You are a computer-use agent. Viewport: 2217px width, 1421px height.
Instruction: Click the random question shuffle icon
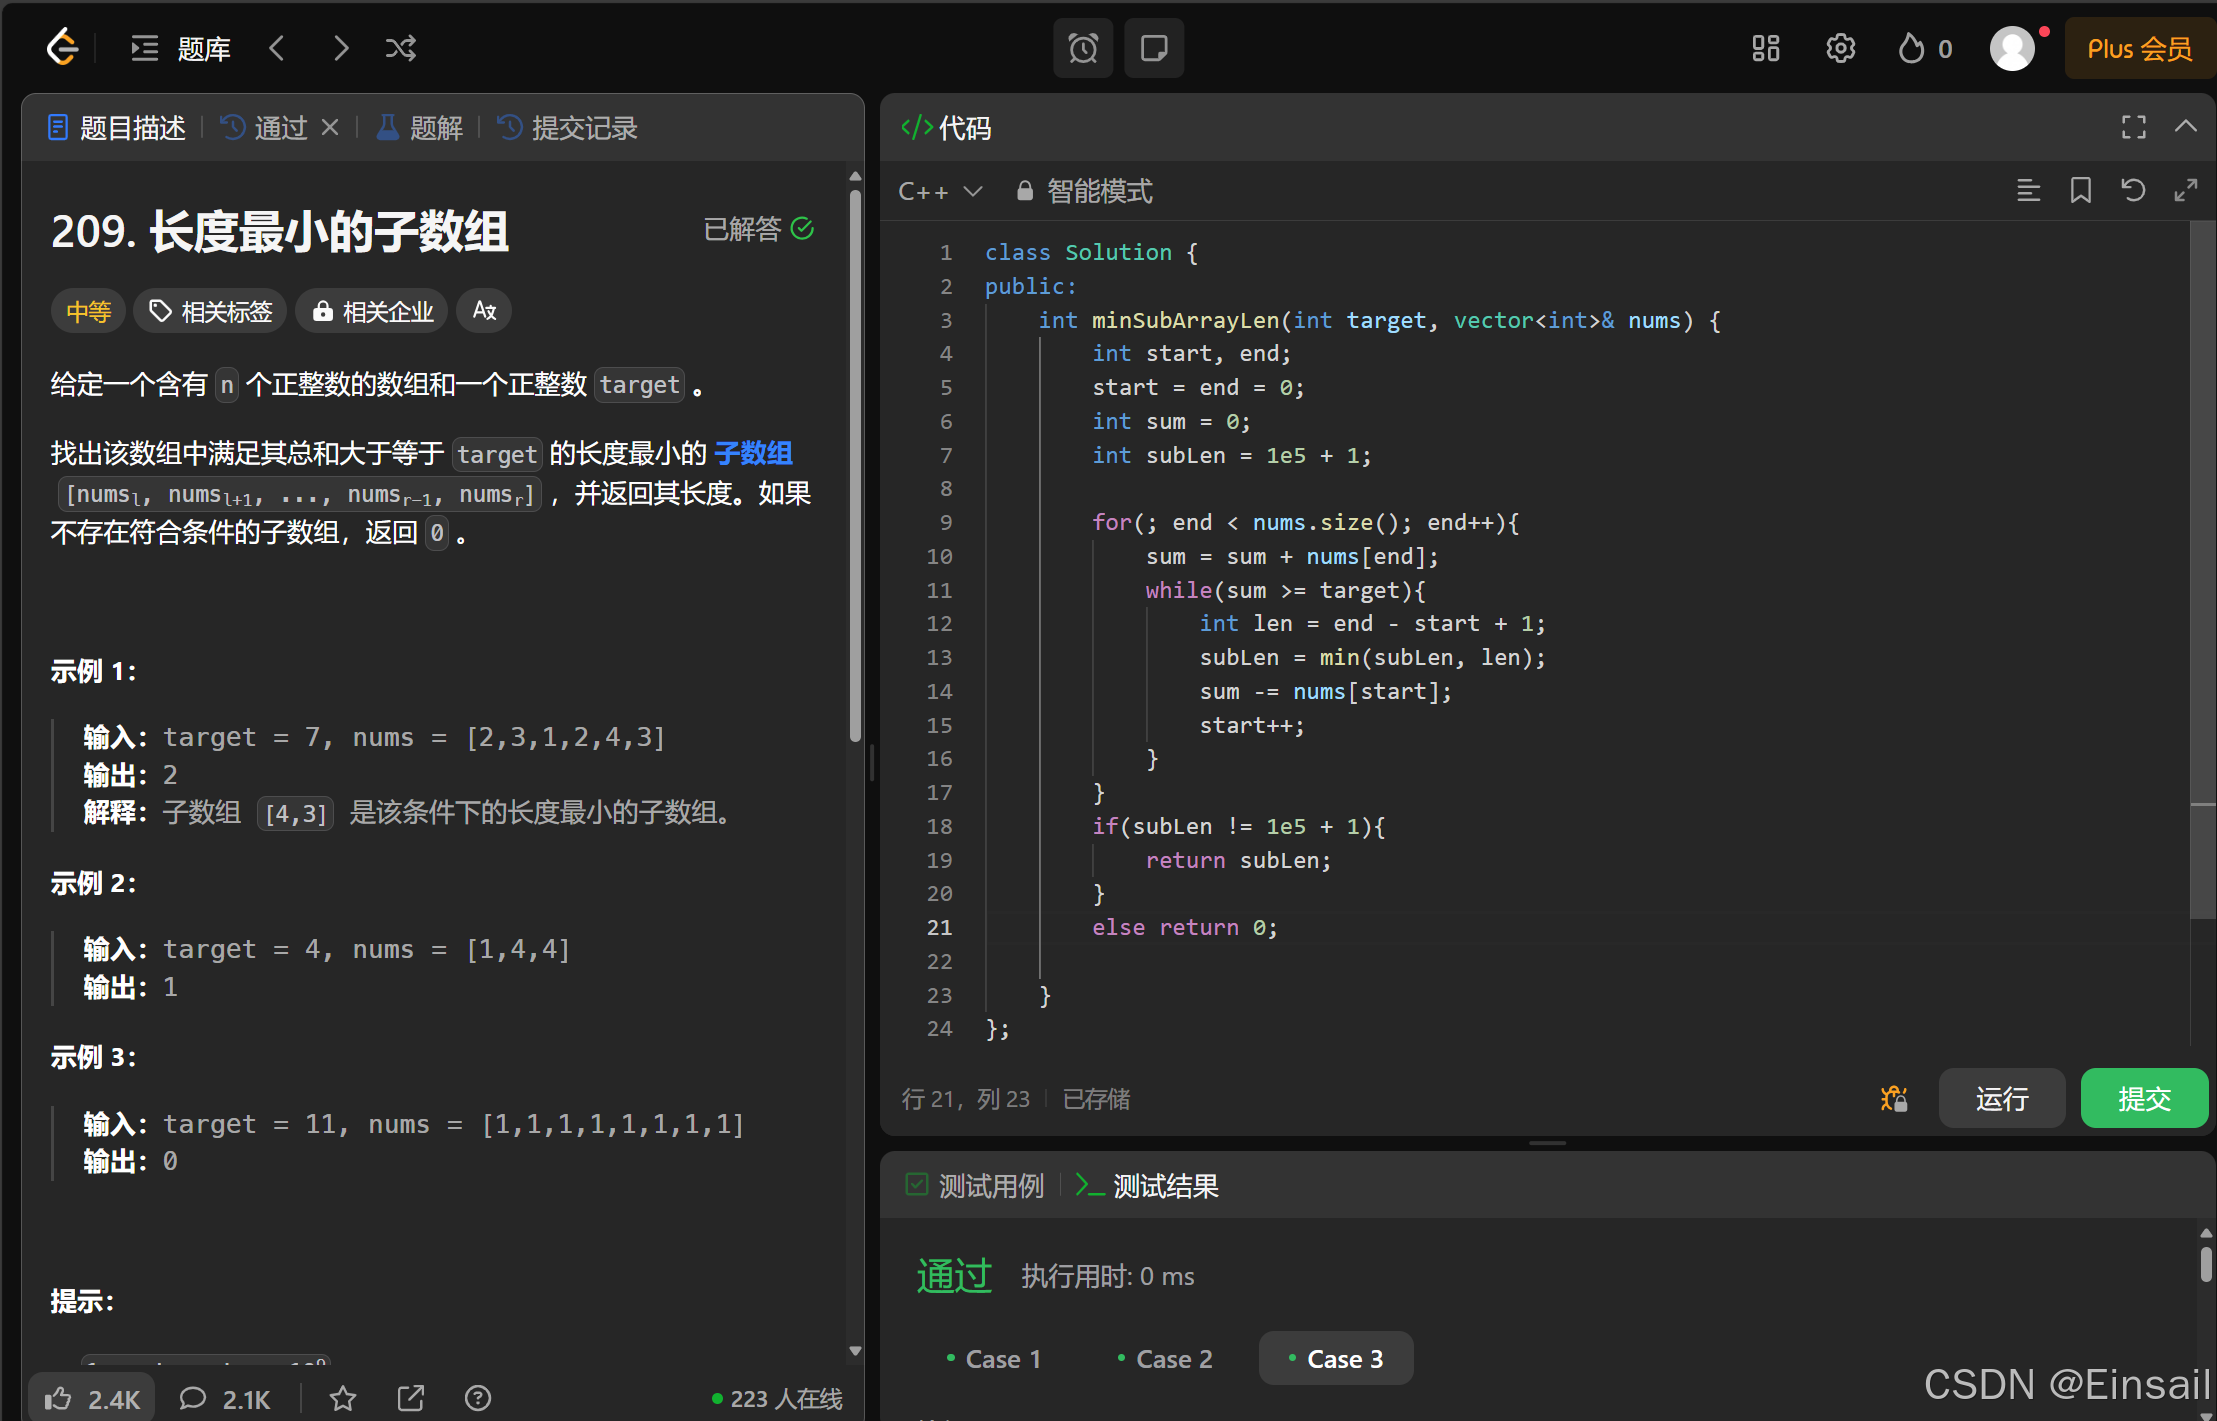point(400,47)
